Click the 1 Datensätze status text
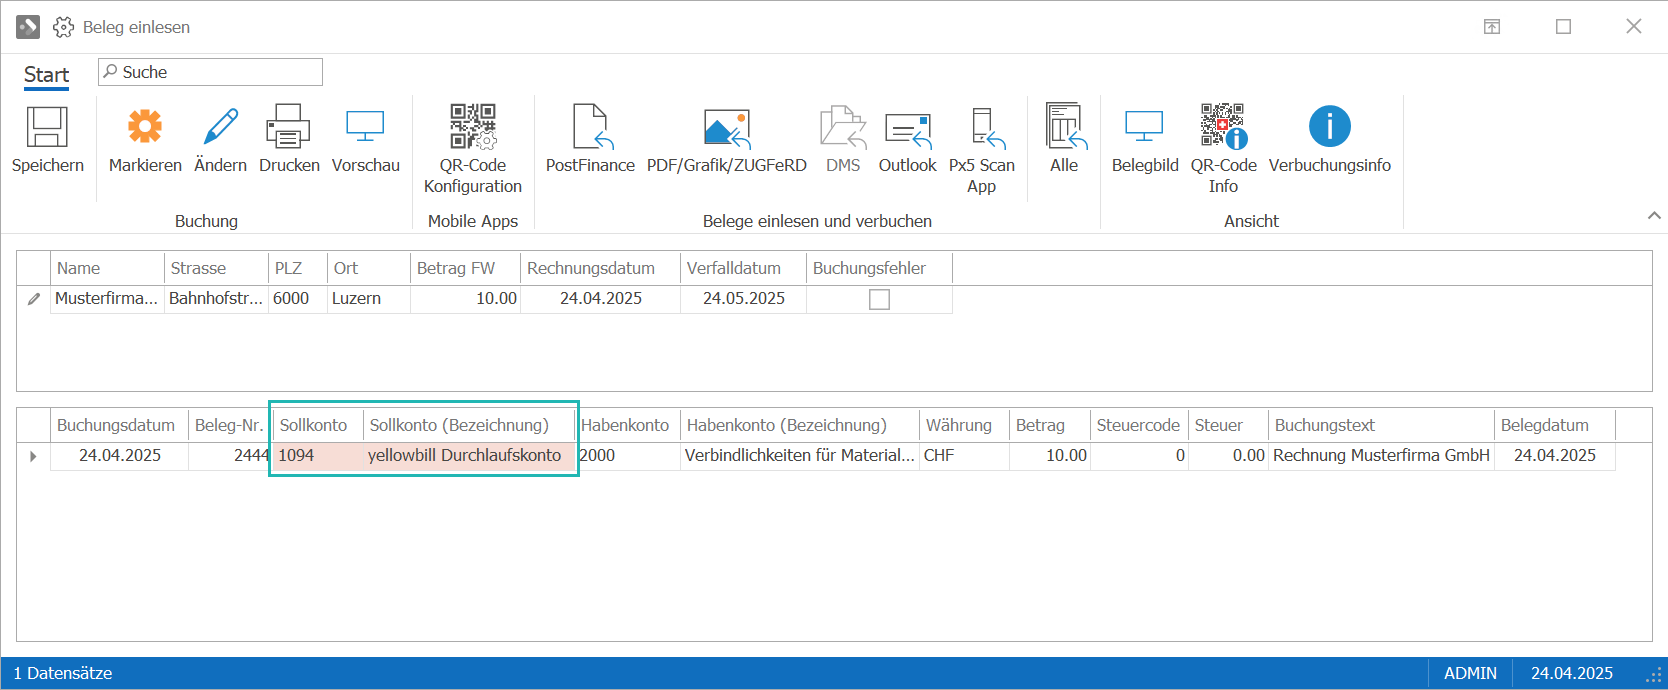 point(62,673)
